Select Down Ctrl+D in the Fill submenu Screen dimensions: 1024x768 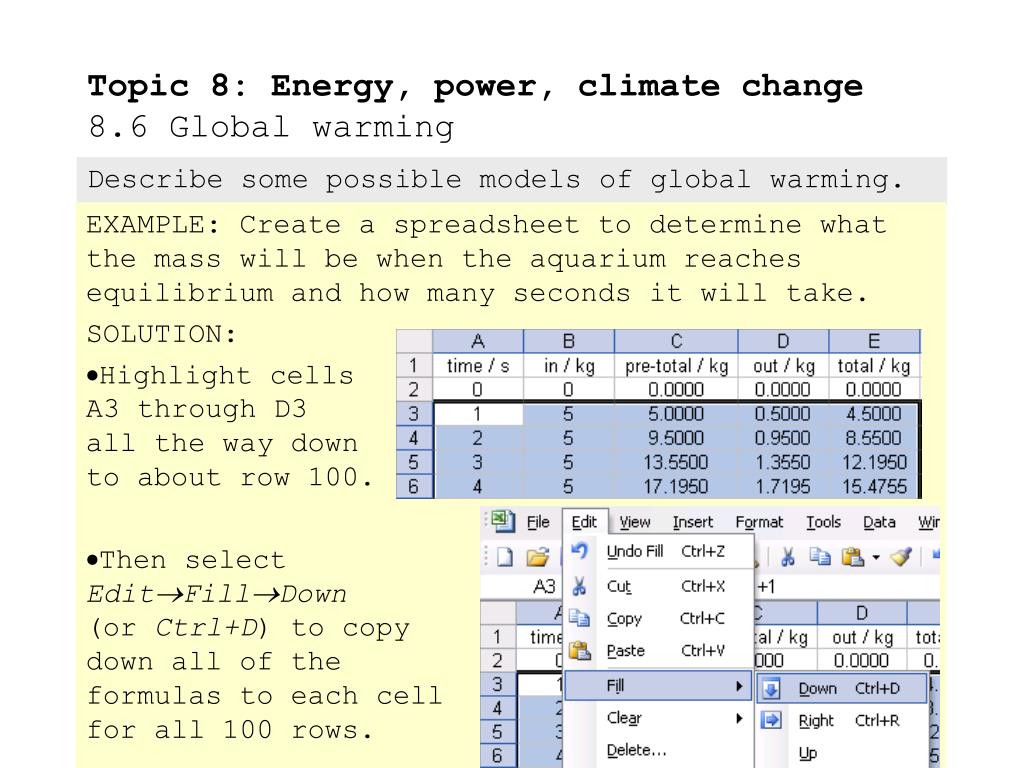coord(842,689)
